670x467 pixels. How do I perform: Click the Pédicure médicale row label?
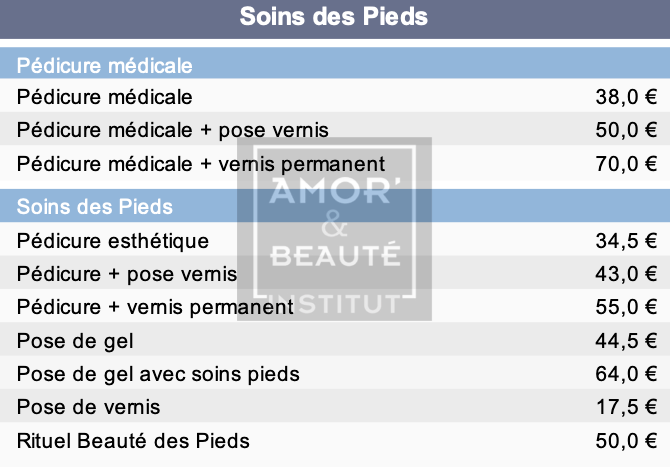click(x=104, y=97)
